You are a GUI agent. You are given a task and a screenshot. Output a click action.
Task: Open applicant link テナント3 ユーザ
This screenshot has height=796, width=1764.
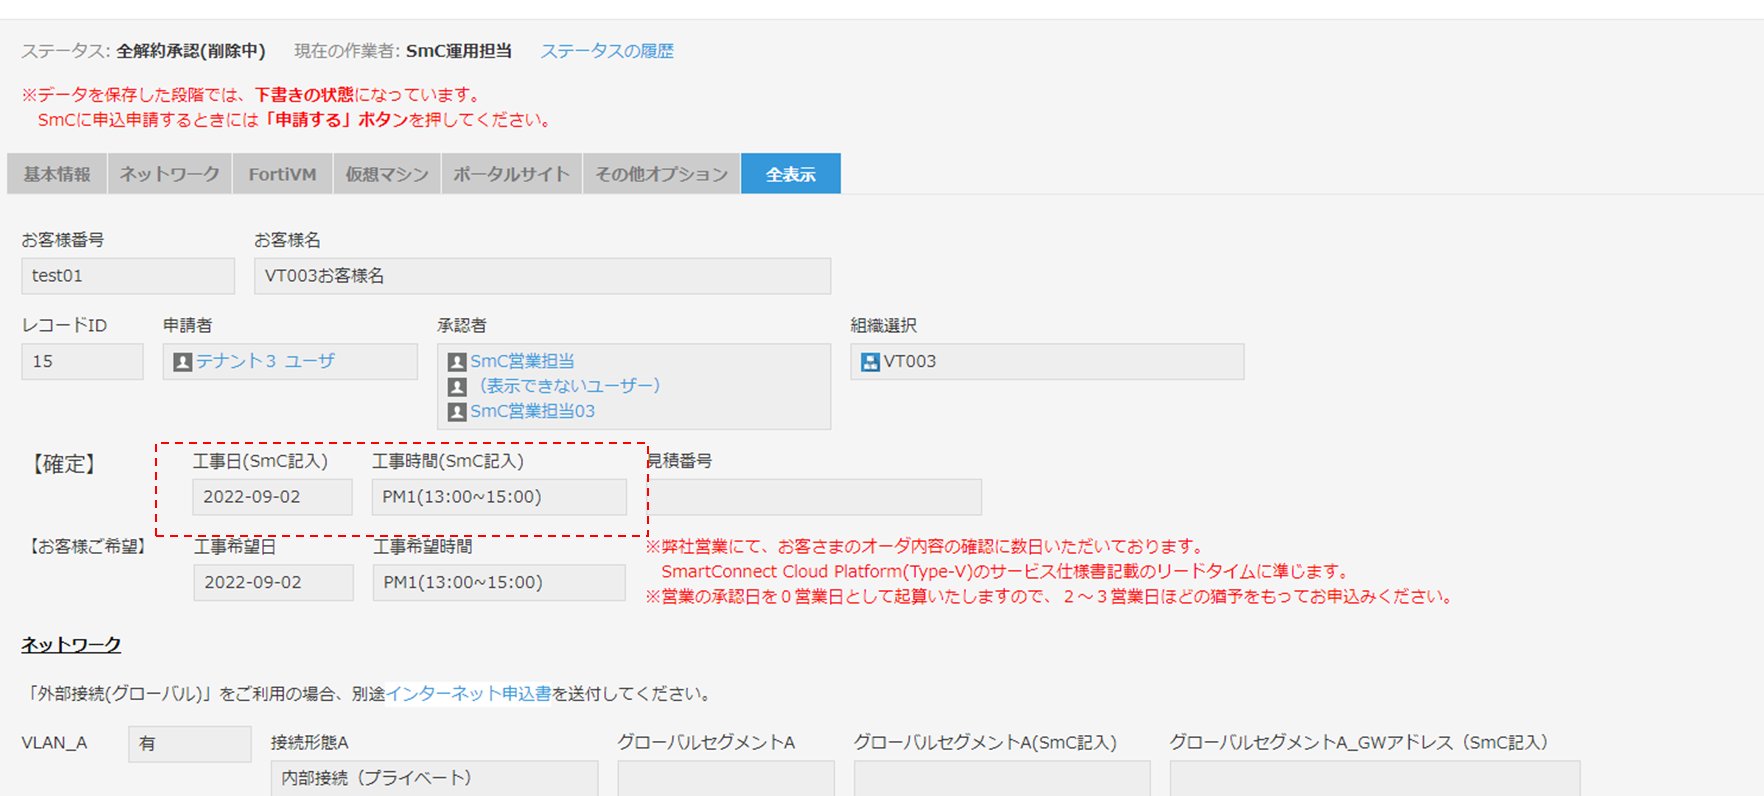coord(265,361)
